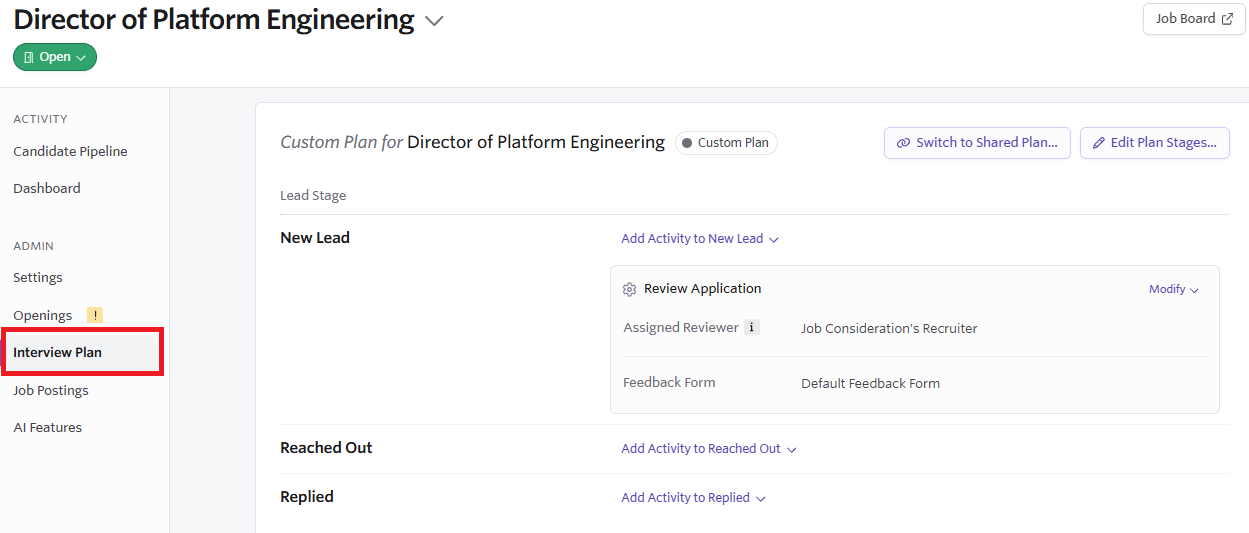Expand Add Activity to New Lead
1249x533 pixels.
[x=700, y=239]
